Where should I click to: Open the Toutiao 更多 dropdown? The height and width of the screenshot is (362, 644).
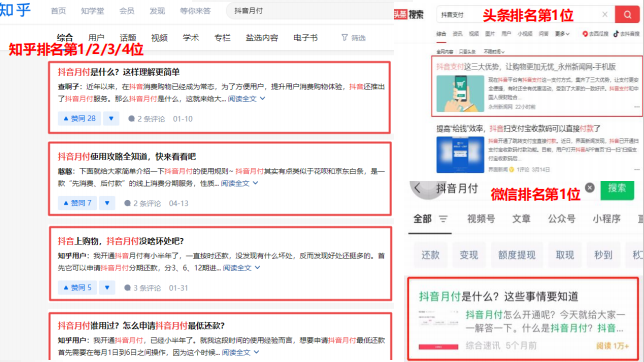[562, 34]
